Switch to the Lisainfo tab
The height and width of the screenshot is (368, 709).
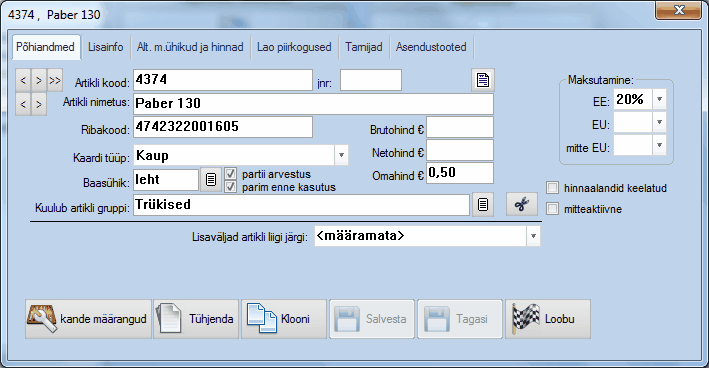[105, 47]
